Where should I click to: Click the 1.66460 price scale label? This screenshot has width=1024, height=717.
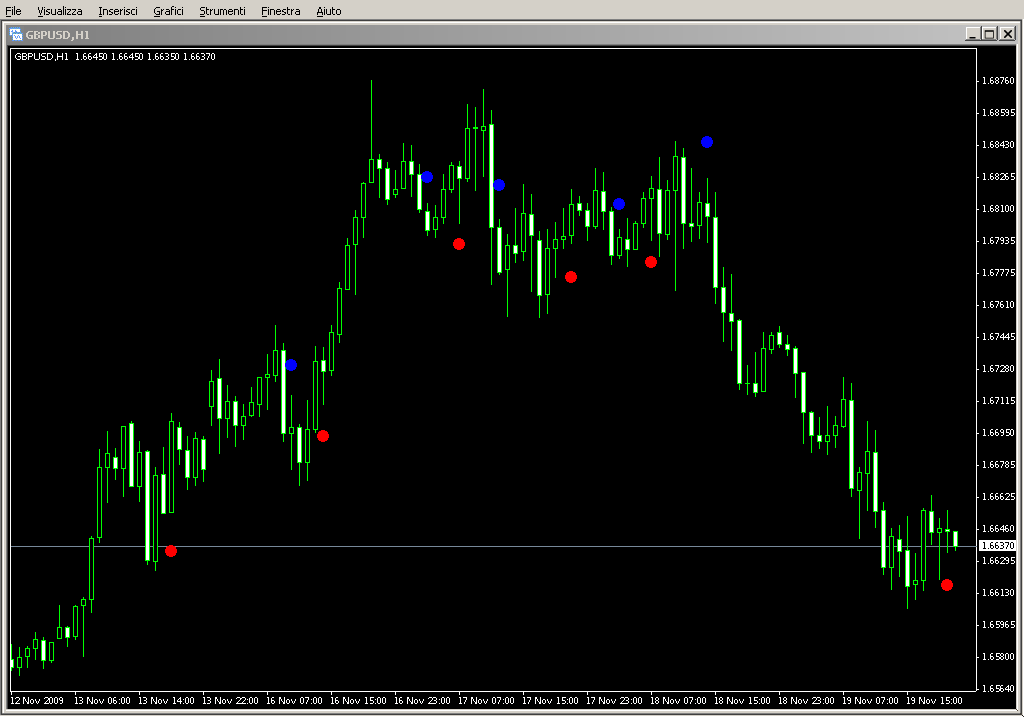coord(999,529)
